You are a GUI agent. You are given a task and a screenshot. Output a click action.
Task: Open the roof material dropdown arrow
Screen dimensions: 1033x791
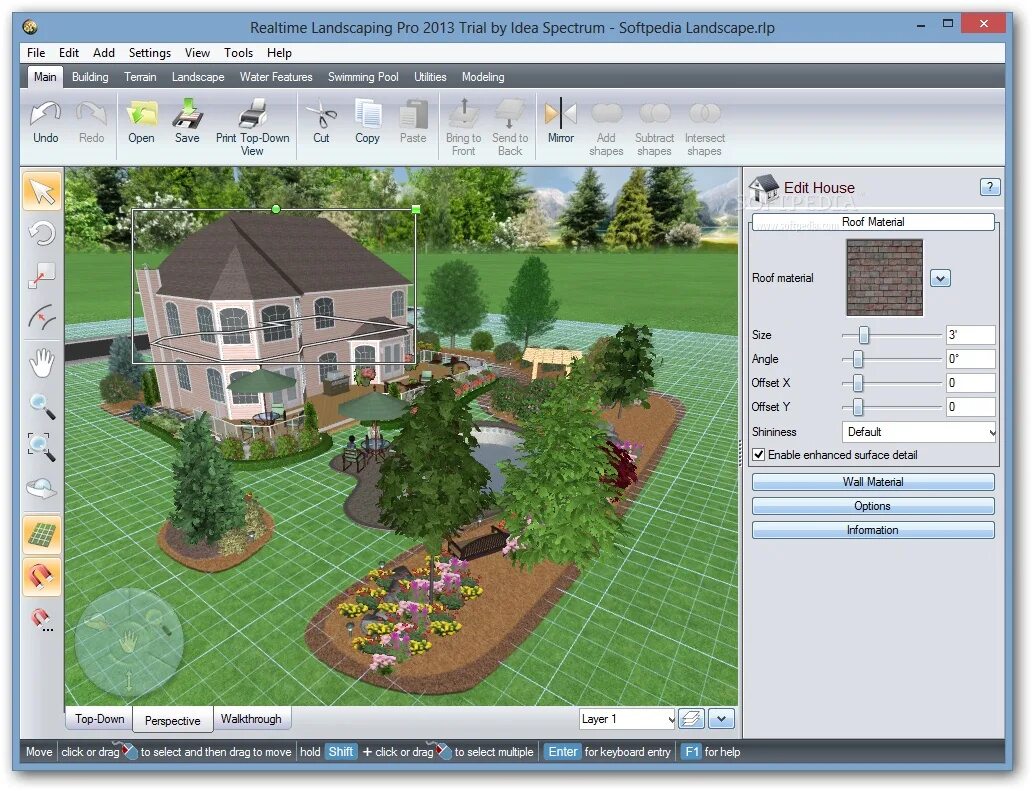click(940, 279)
